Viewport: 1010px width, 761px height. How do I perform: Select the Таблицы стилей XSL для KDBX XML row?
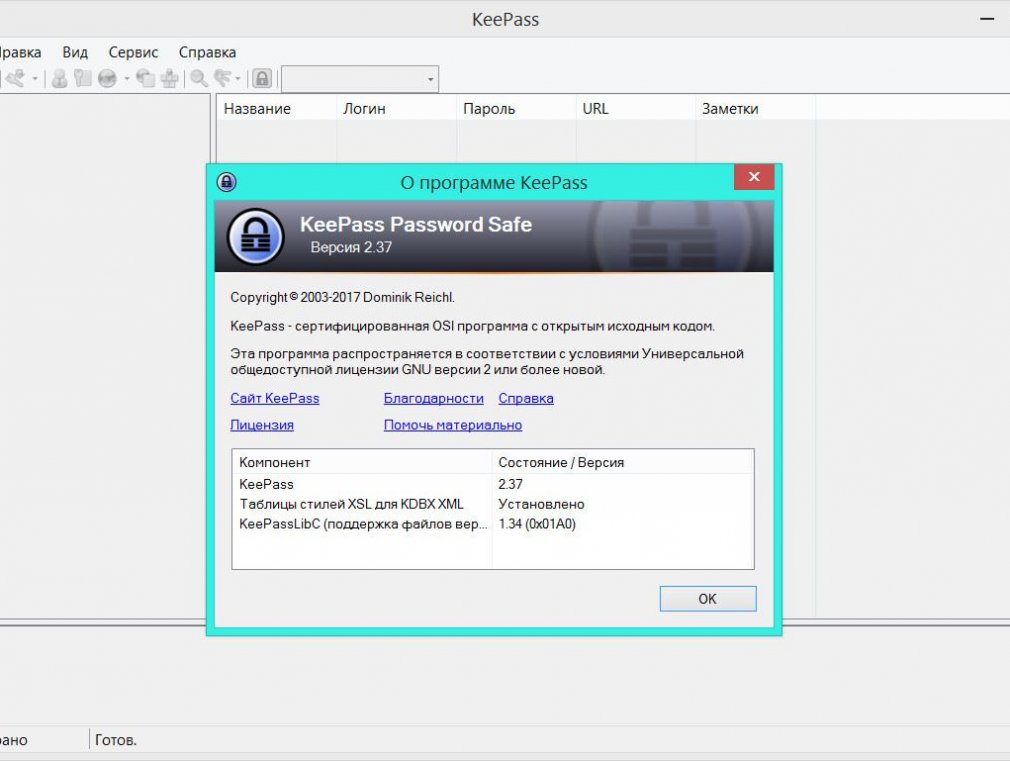coord(493,504)
